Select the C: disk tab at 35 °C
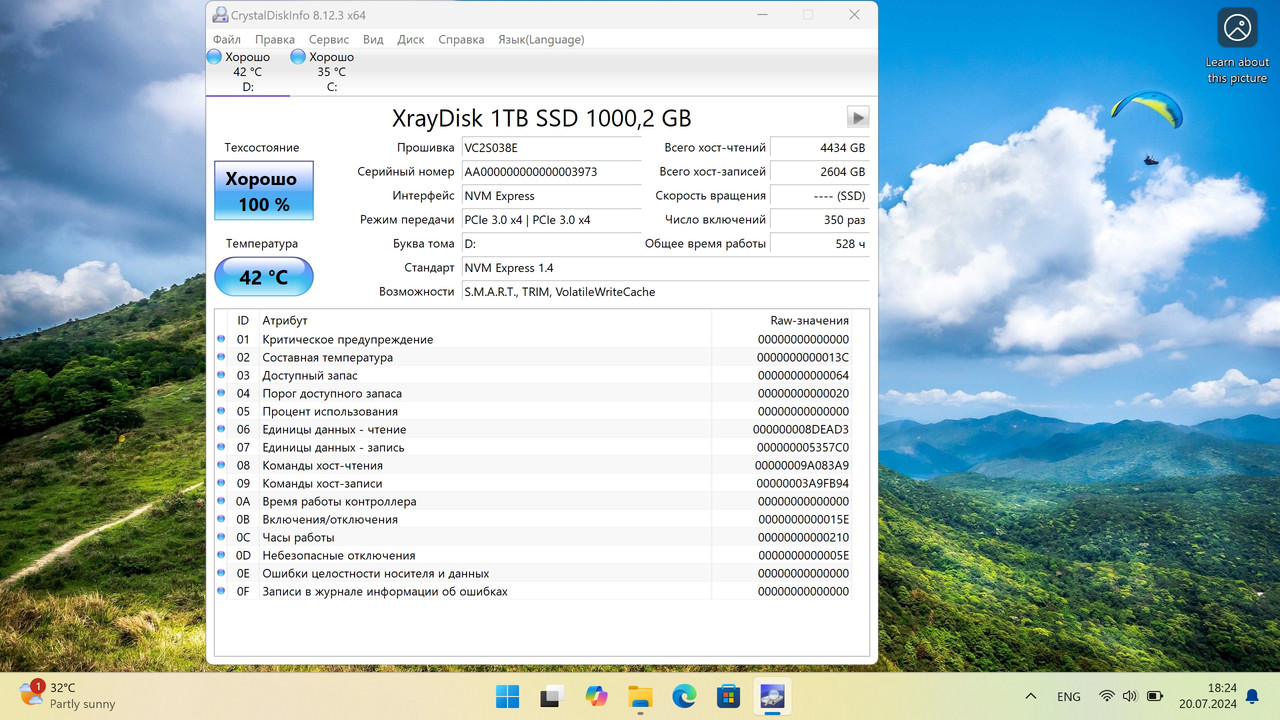Image resolution: width=1280 pixels, height=720 pixels. 332,72
